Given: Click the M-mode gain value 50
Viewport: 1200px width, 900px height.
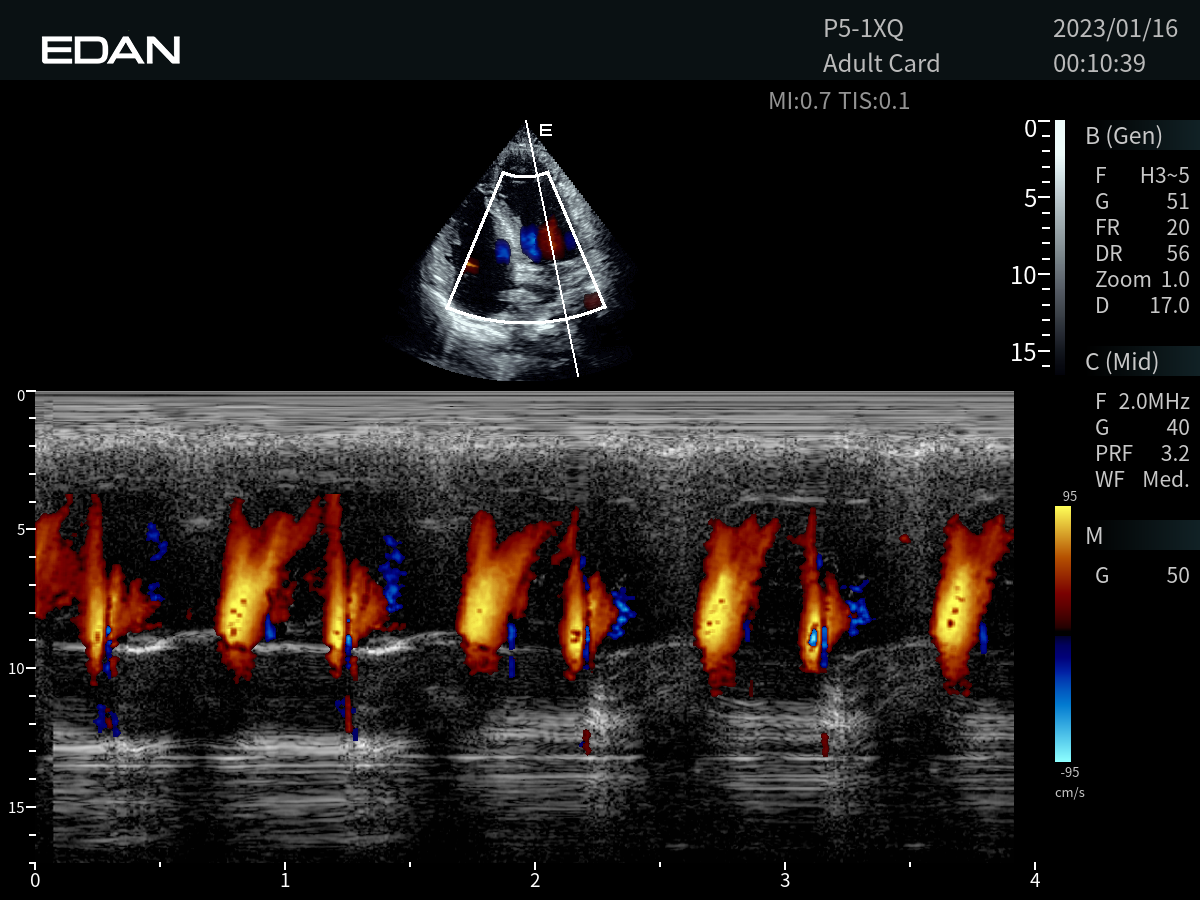Looking at the screenshot, I should tap(1176, 575).
